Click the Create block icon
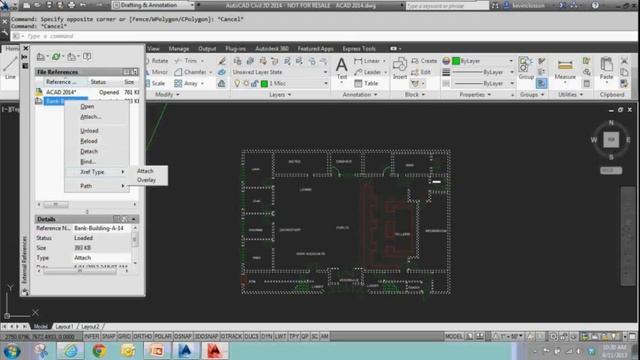This screenshot has height=360, width=640. pyautogui.click(x=424, y=61)
